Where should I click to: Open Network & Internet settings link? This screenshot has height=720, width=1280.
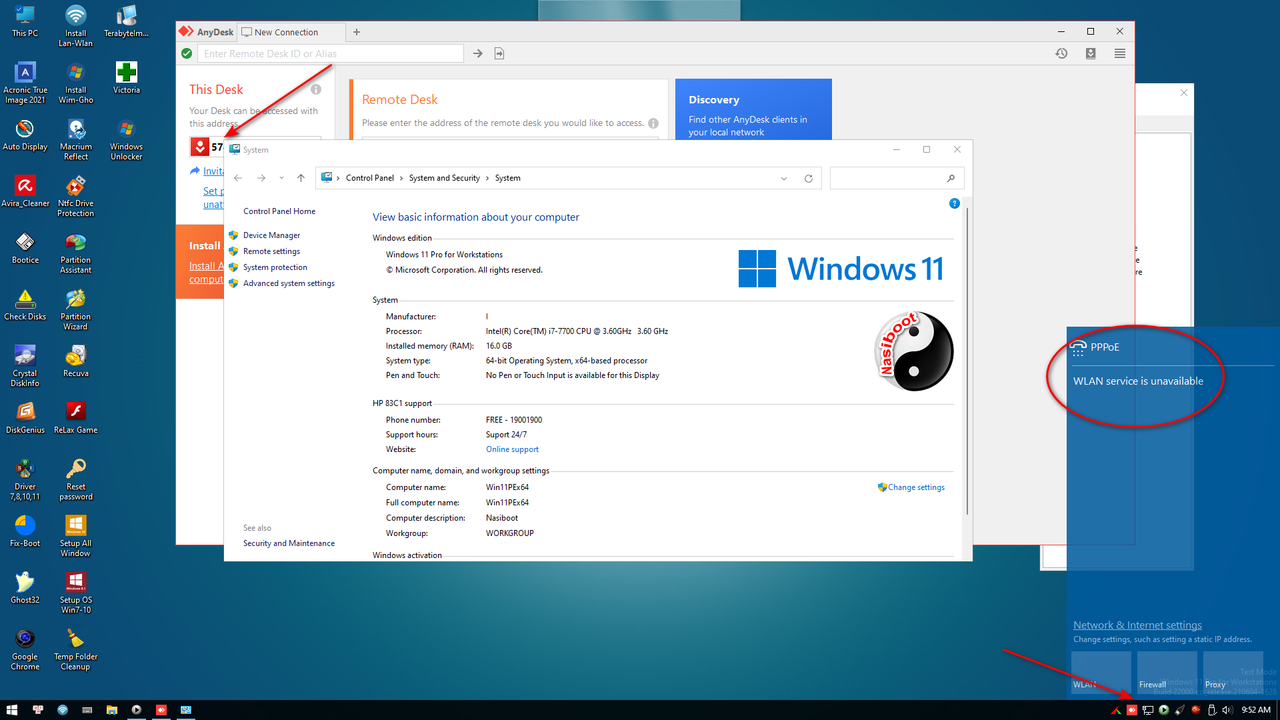[1137, 625]
